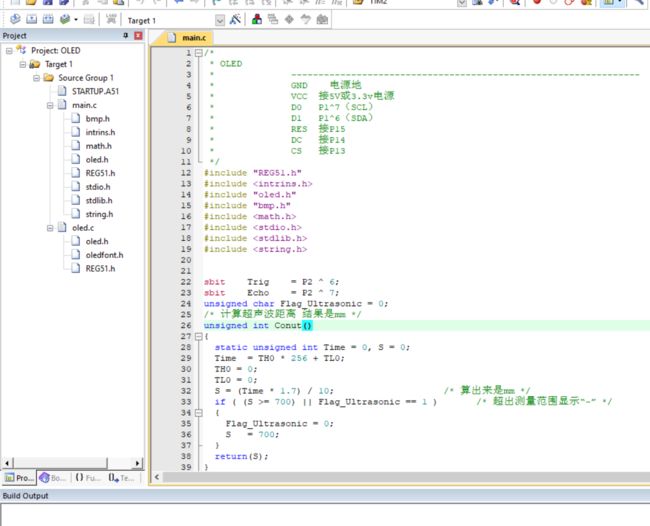Click the Manage Multi-Project Workspace icon

(273, 19)
